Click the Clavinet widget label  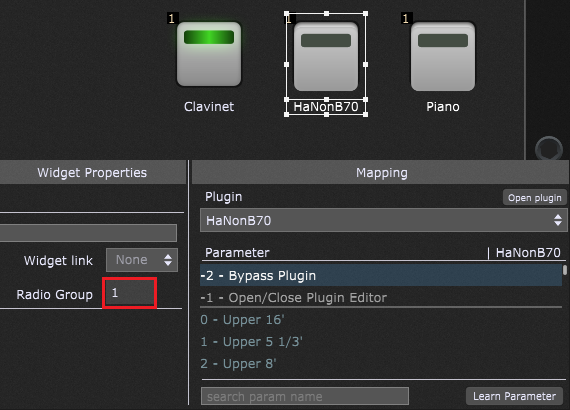[209, 107]
